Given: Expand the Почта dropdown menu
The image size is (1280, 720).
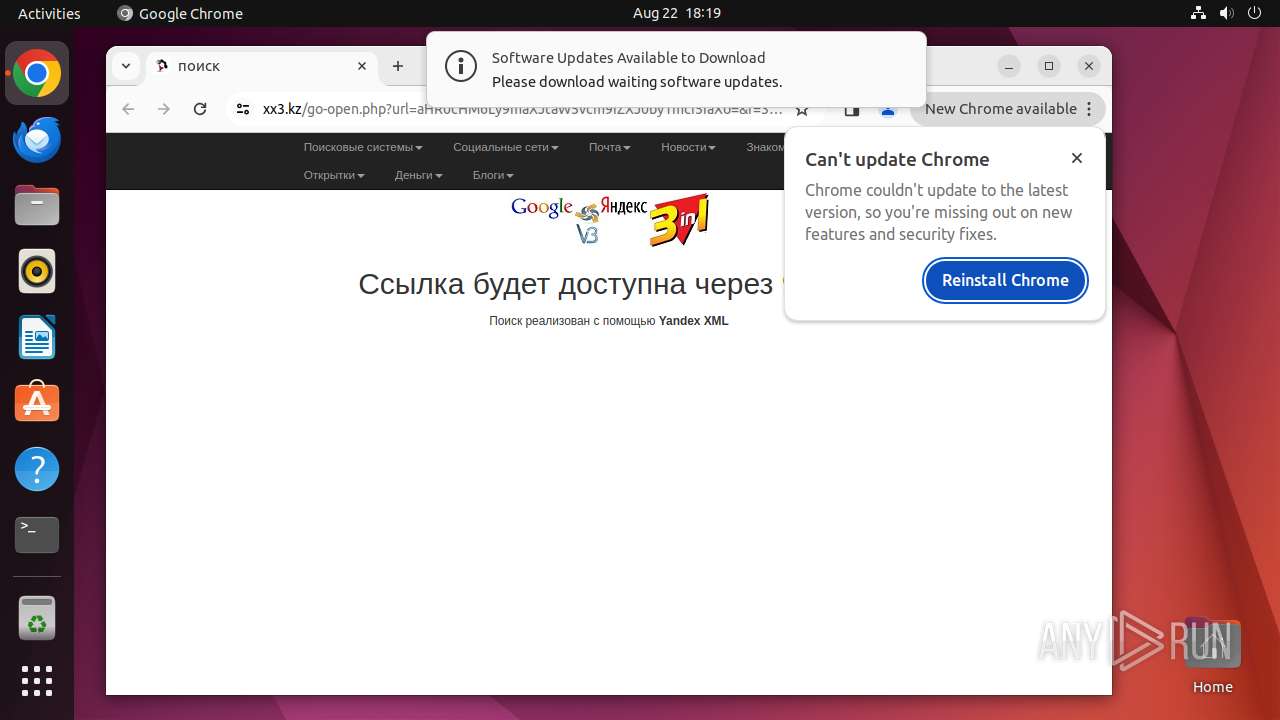Looking at the screenshot, I should click(610, 147).
